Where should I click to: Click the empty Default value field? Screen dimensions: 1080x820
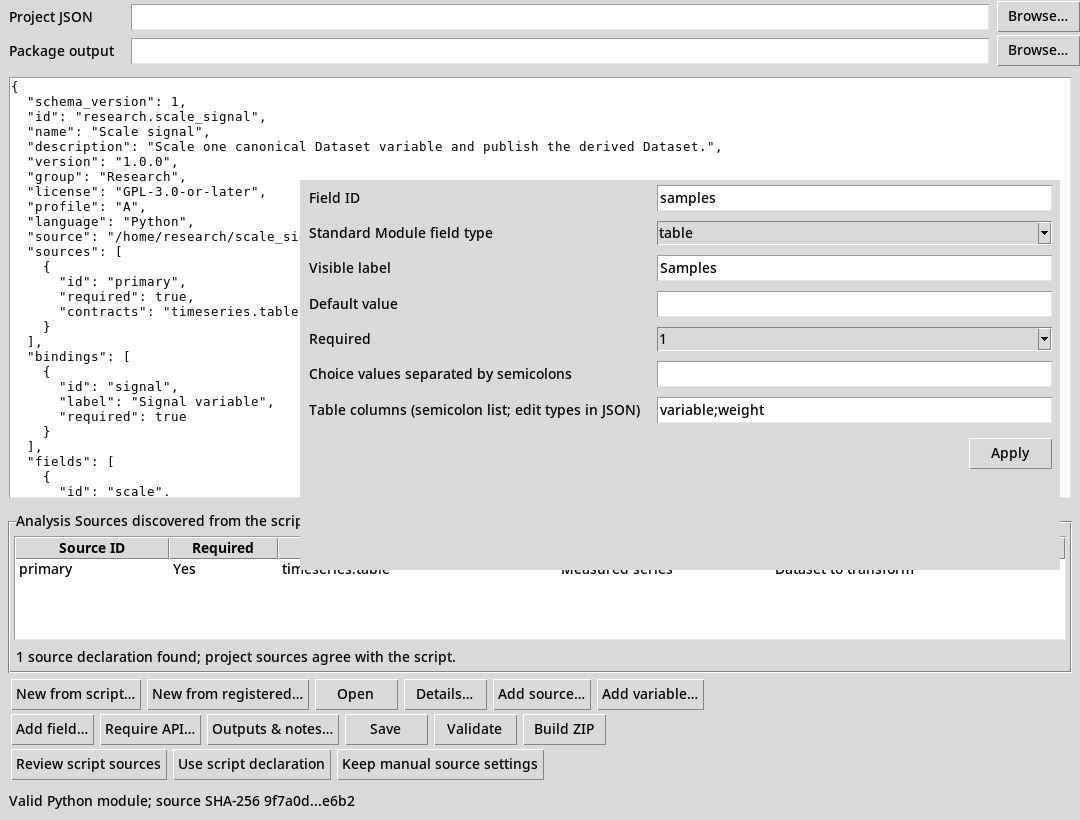(x=854, y=304)
